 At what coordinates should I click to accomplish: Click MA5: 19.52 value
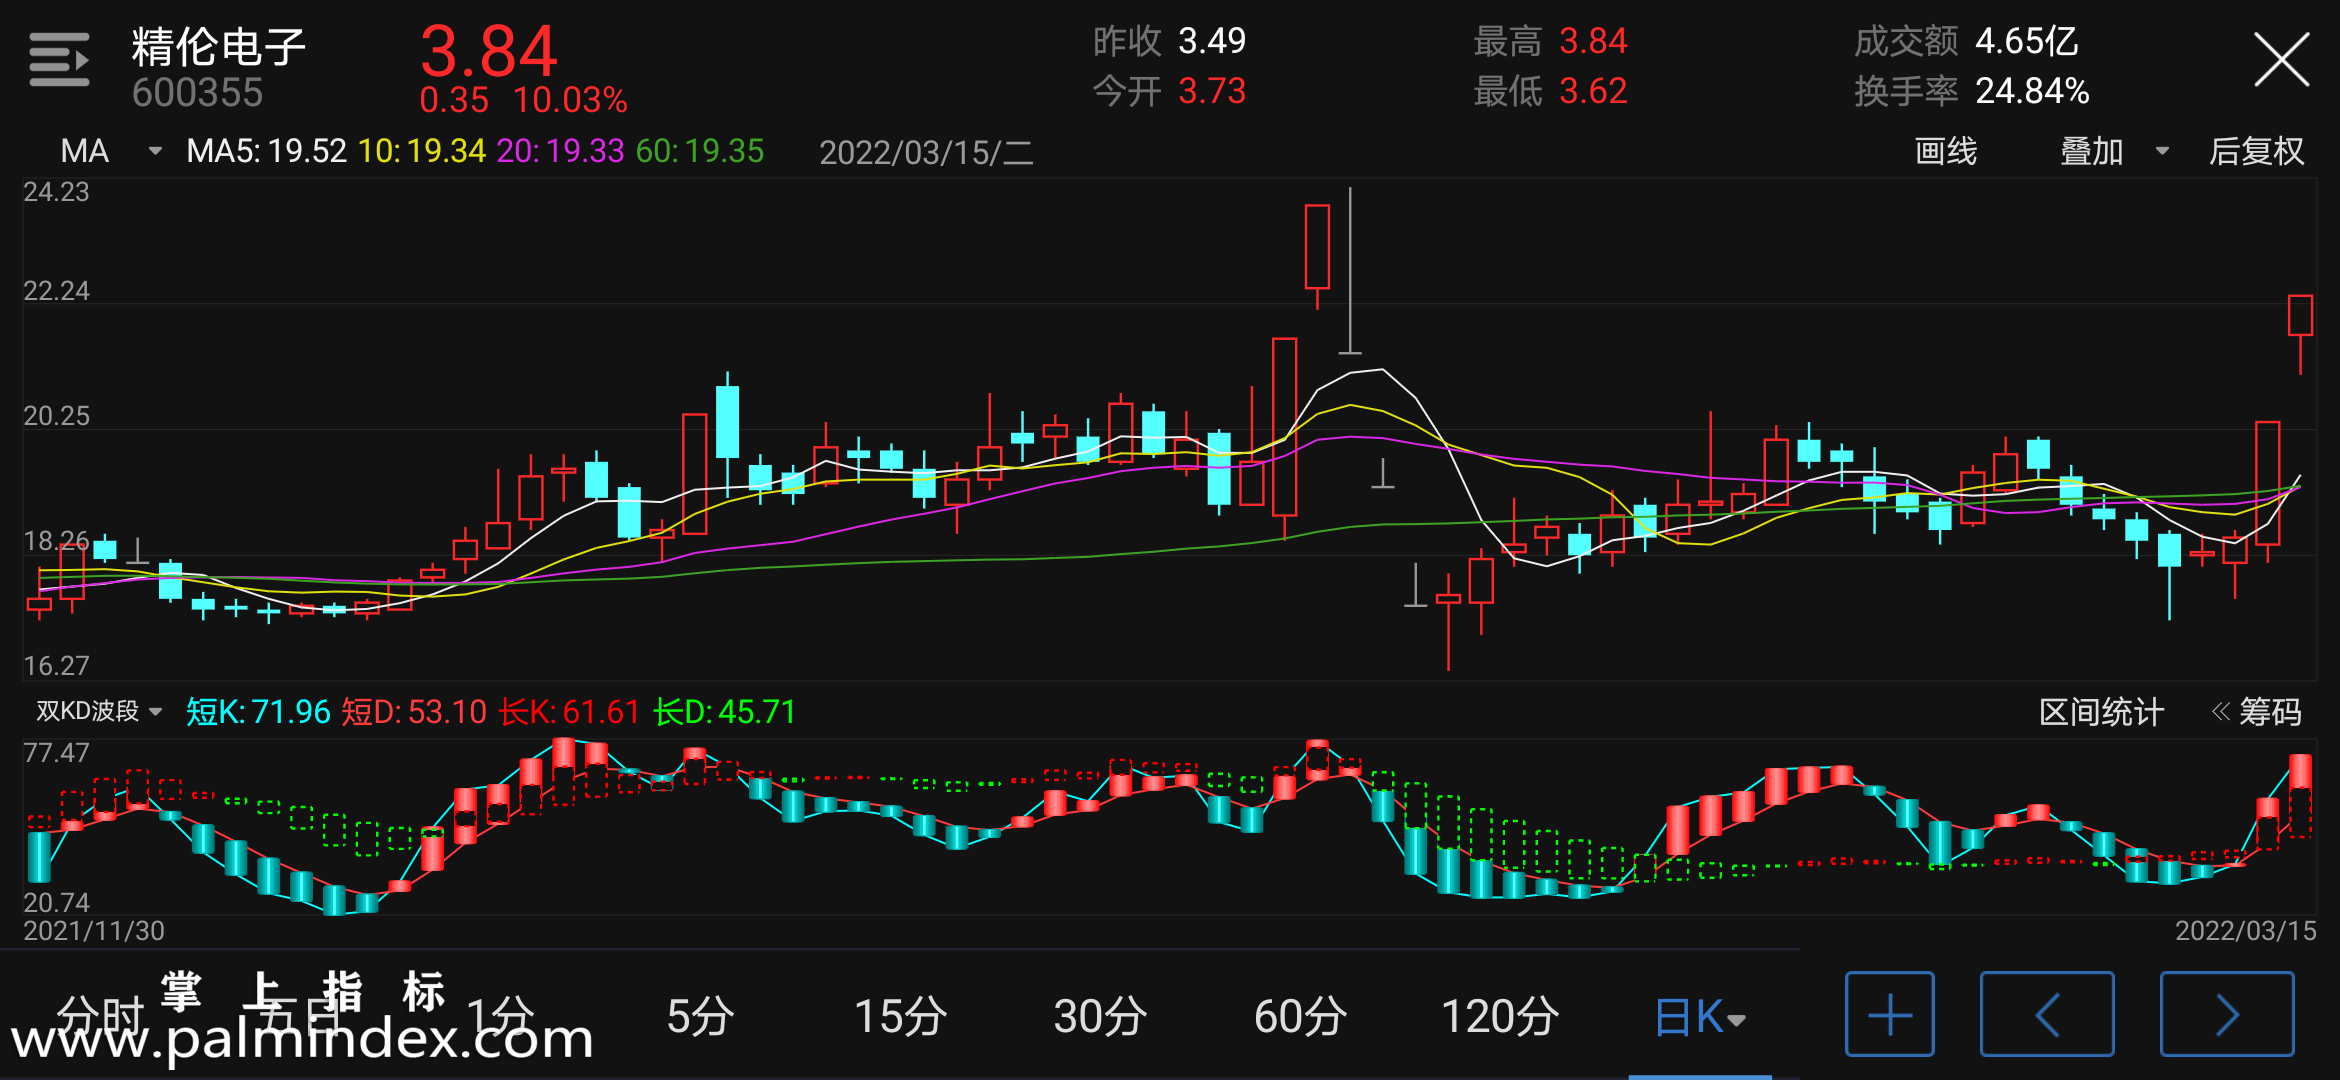(x=266, y=151)
